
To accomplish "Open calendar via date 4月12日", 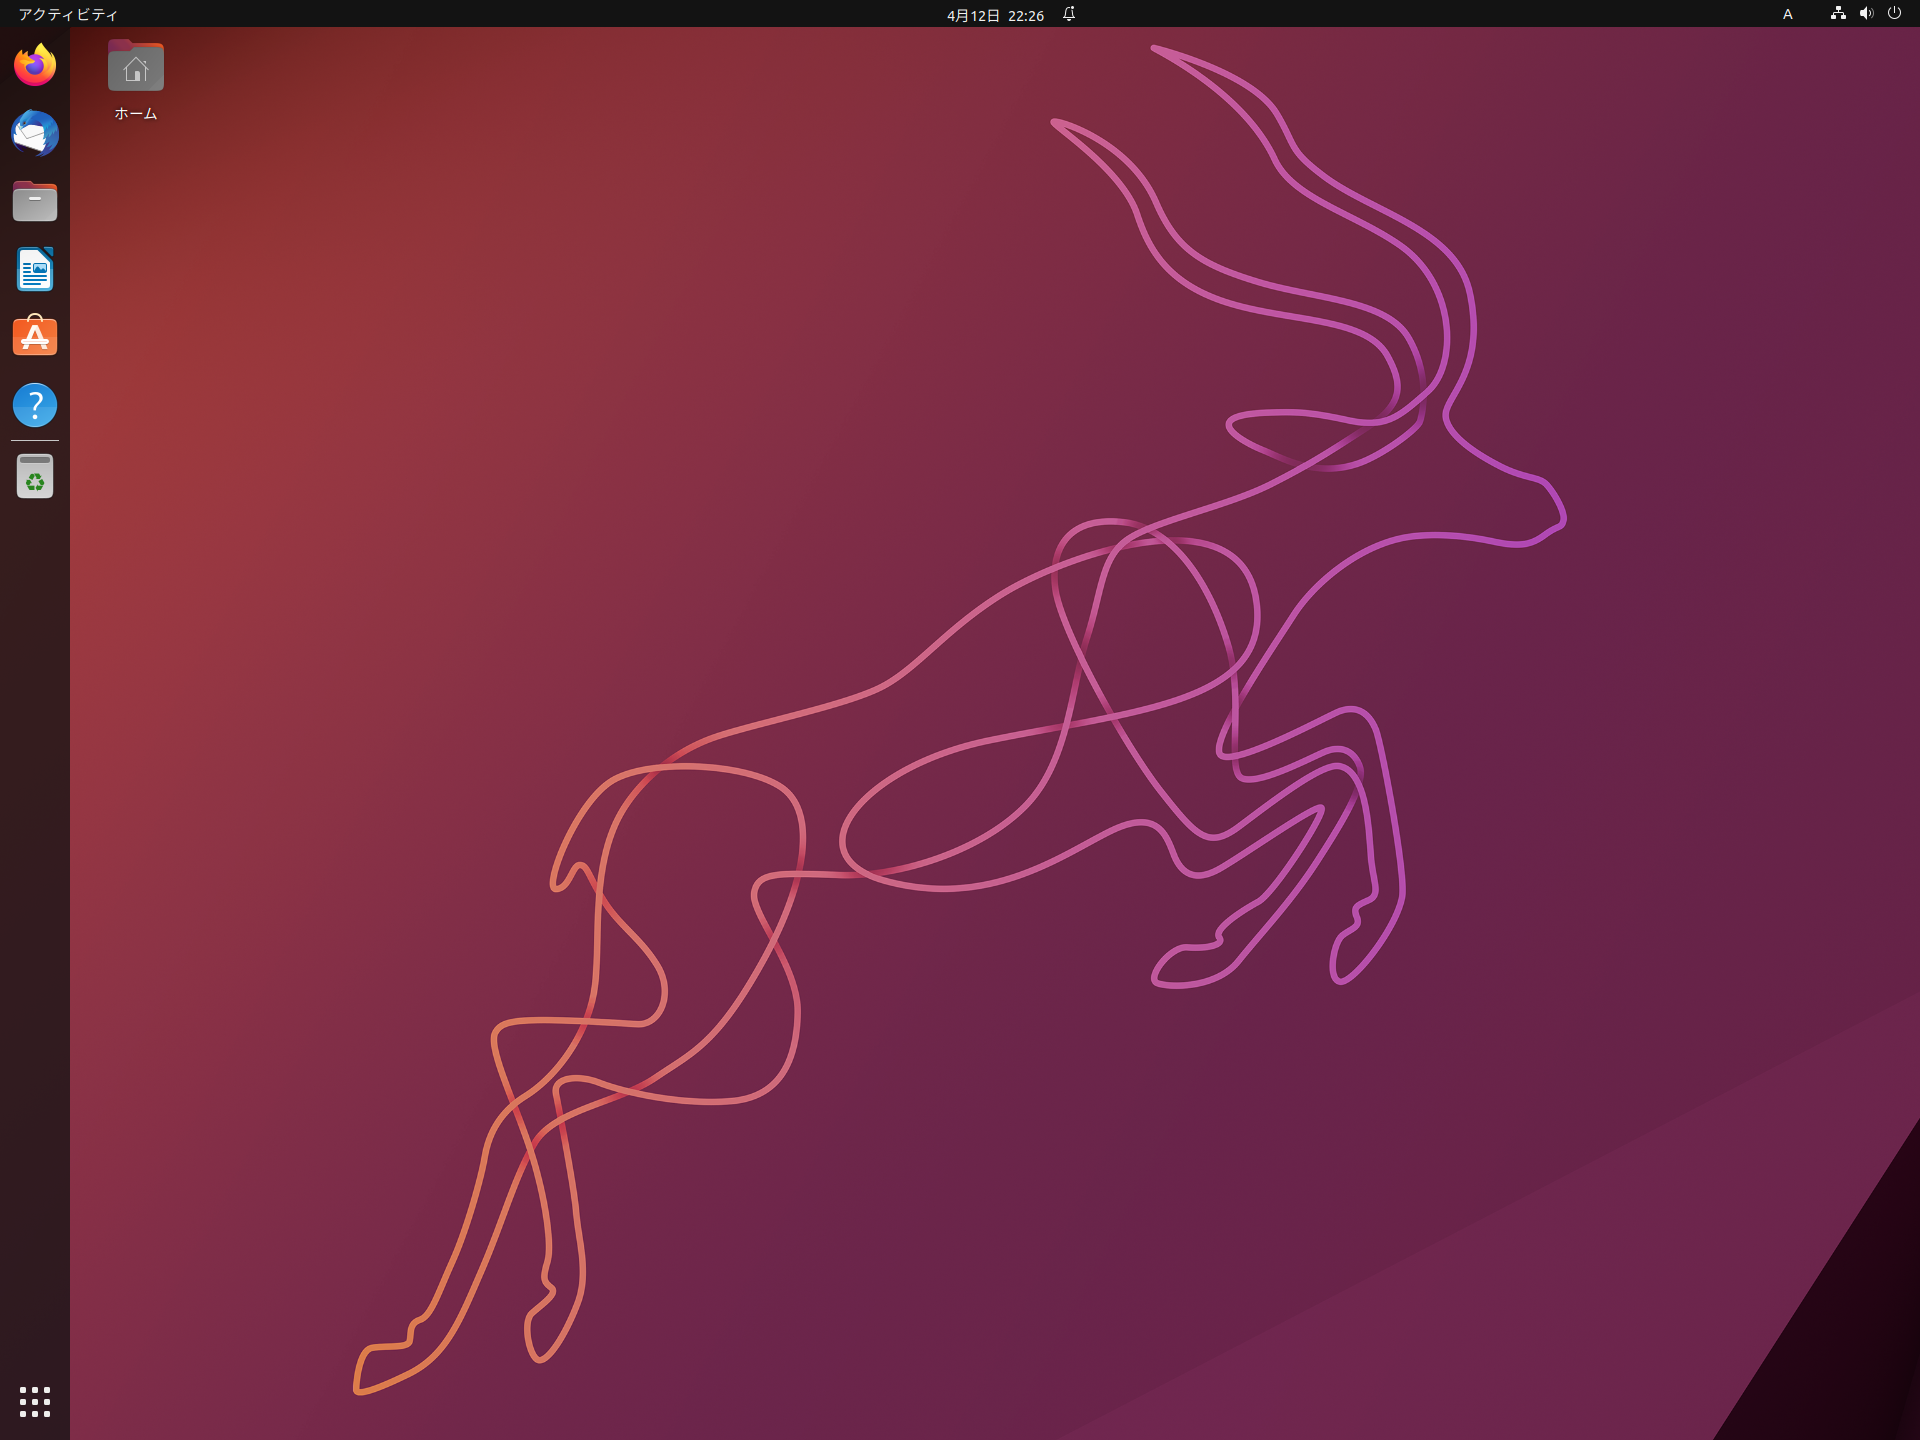I will coord(973,15).
